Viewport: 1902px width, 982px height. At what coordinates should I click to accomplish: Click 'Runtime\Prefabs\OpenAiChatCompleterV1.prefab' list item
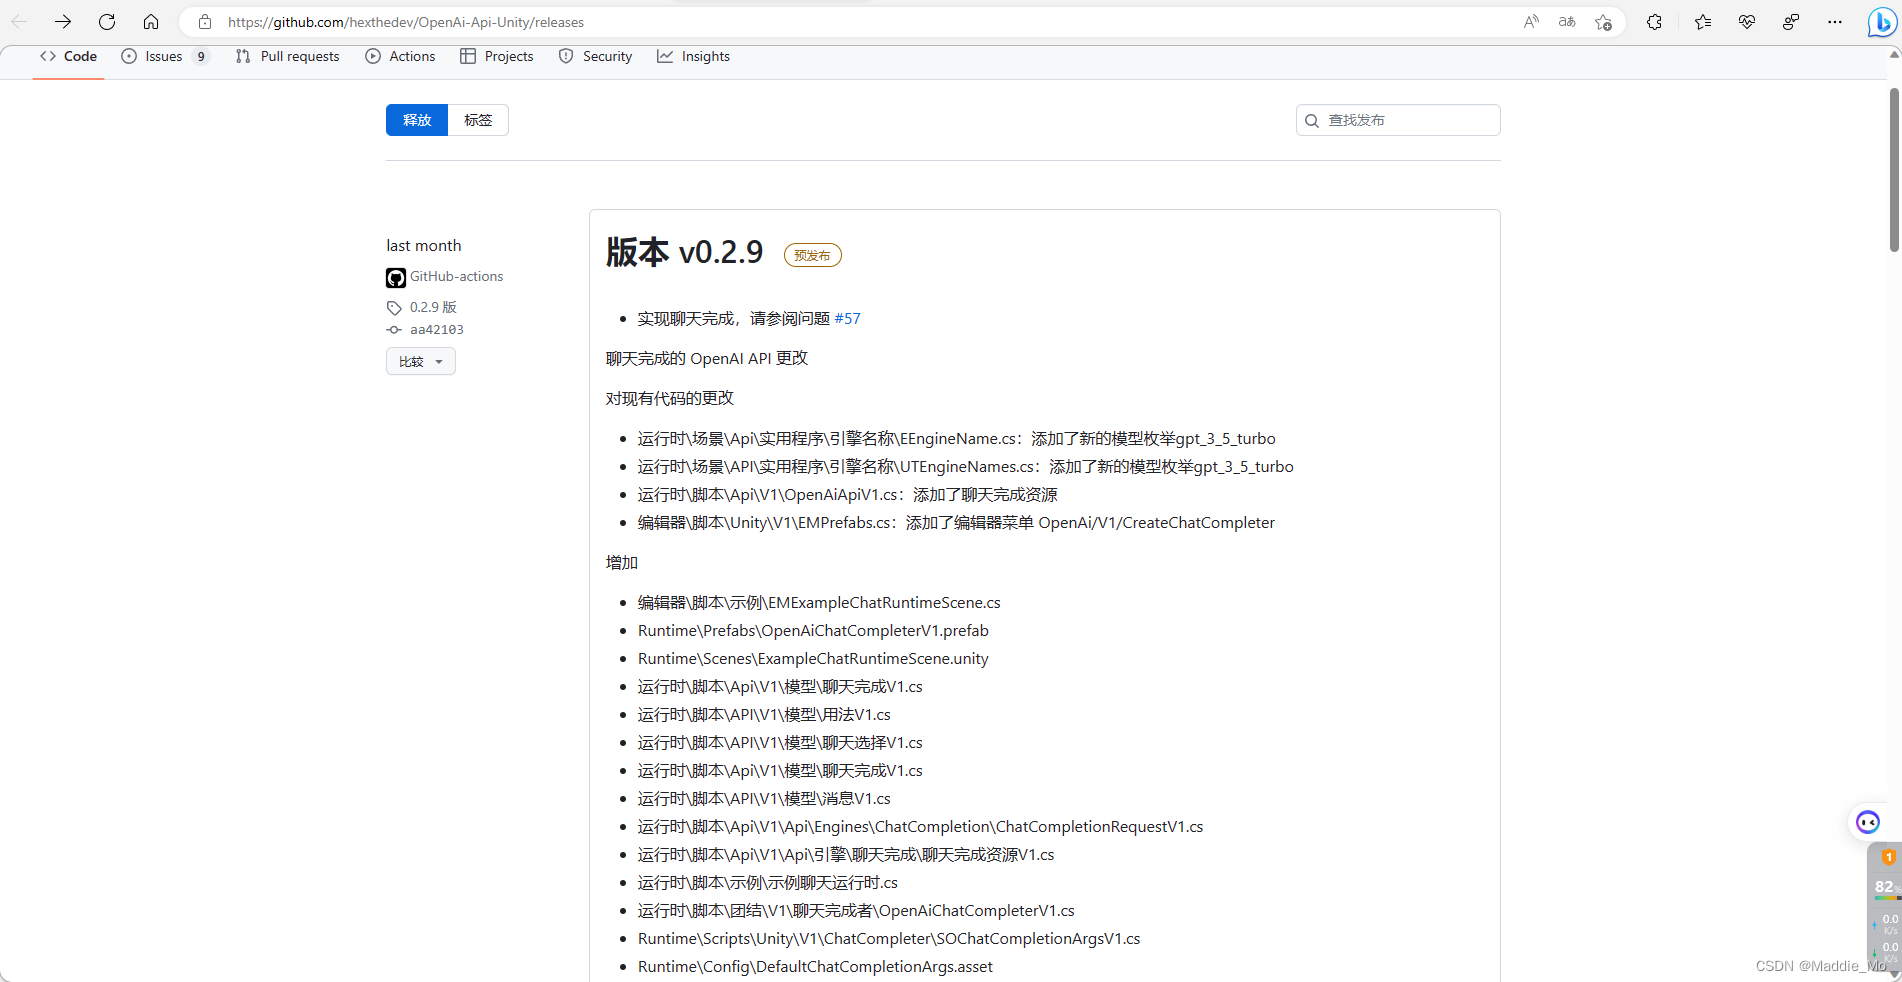[x=813, y=630]
